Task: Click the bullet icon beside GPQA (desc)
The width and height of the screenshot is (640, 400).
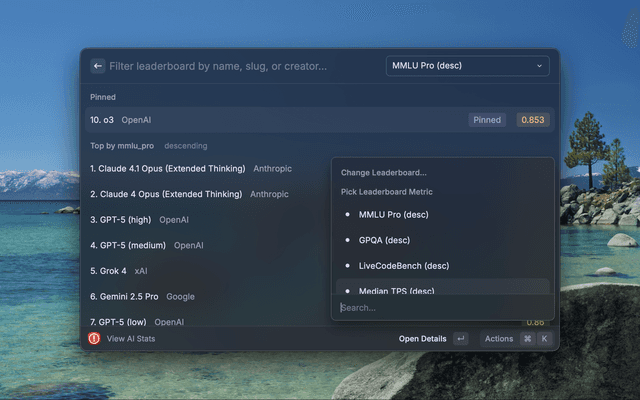Action: click(348, 240)
